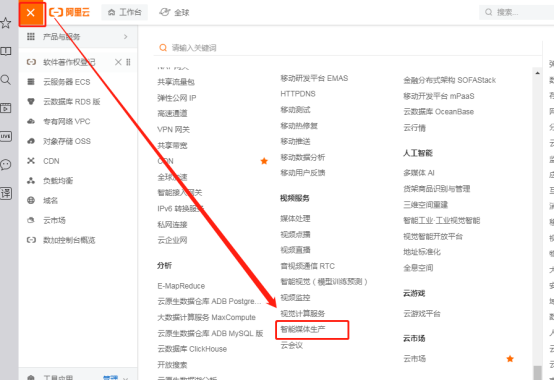554x381 pixels.
Task: Open 软件著作权登记 shortcut
Action: [x=69, y=62]
